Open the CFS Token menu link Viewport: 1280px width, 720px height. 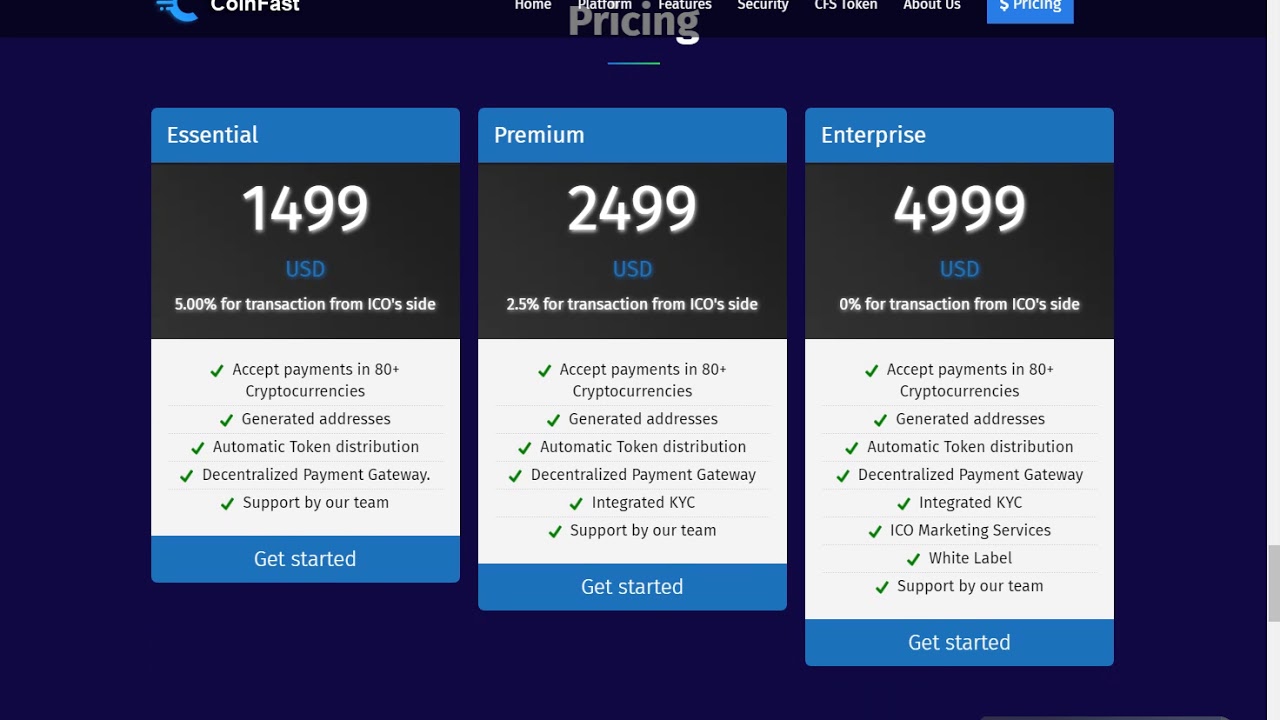[845, 6]
